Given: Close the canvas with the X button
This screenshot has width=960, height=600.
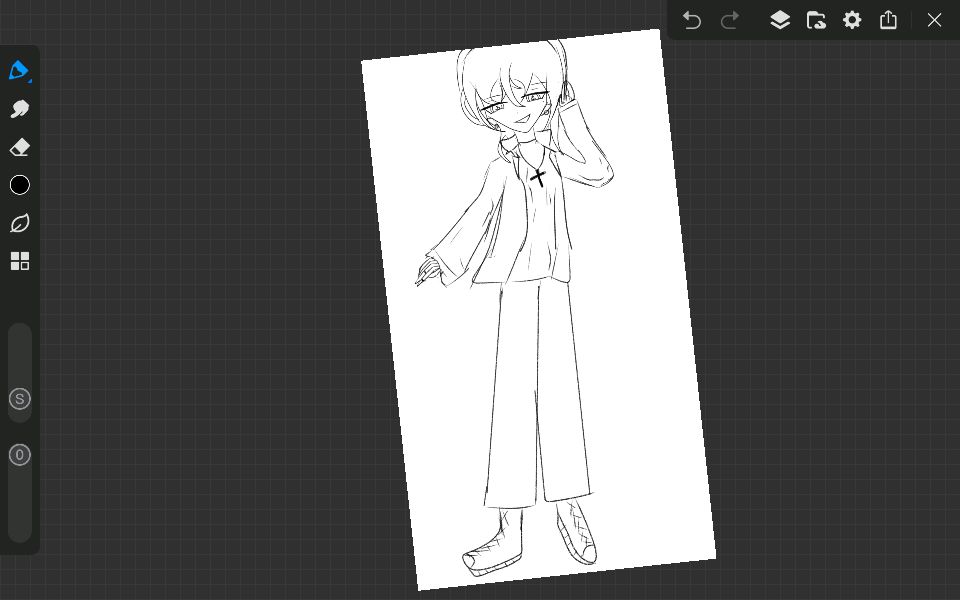Looking at the screenshot, I should (x=934, y=20).
